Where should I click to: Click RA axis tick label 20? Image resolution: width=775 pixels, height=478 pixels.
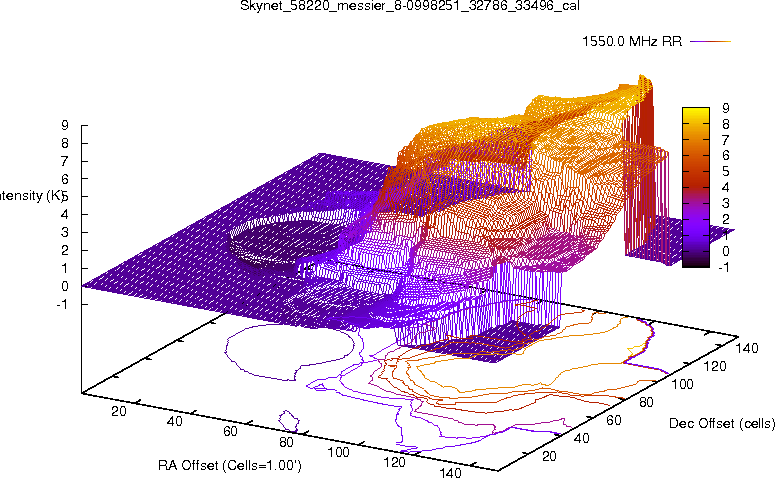(x=119, y=411)
